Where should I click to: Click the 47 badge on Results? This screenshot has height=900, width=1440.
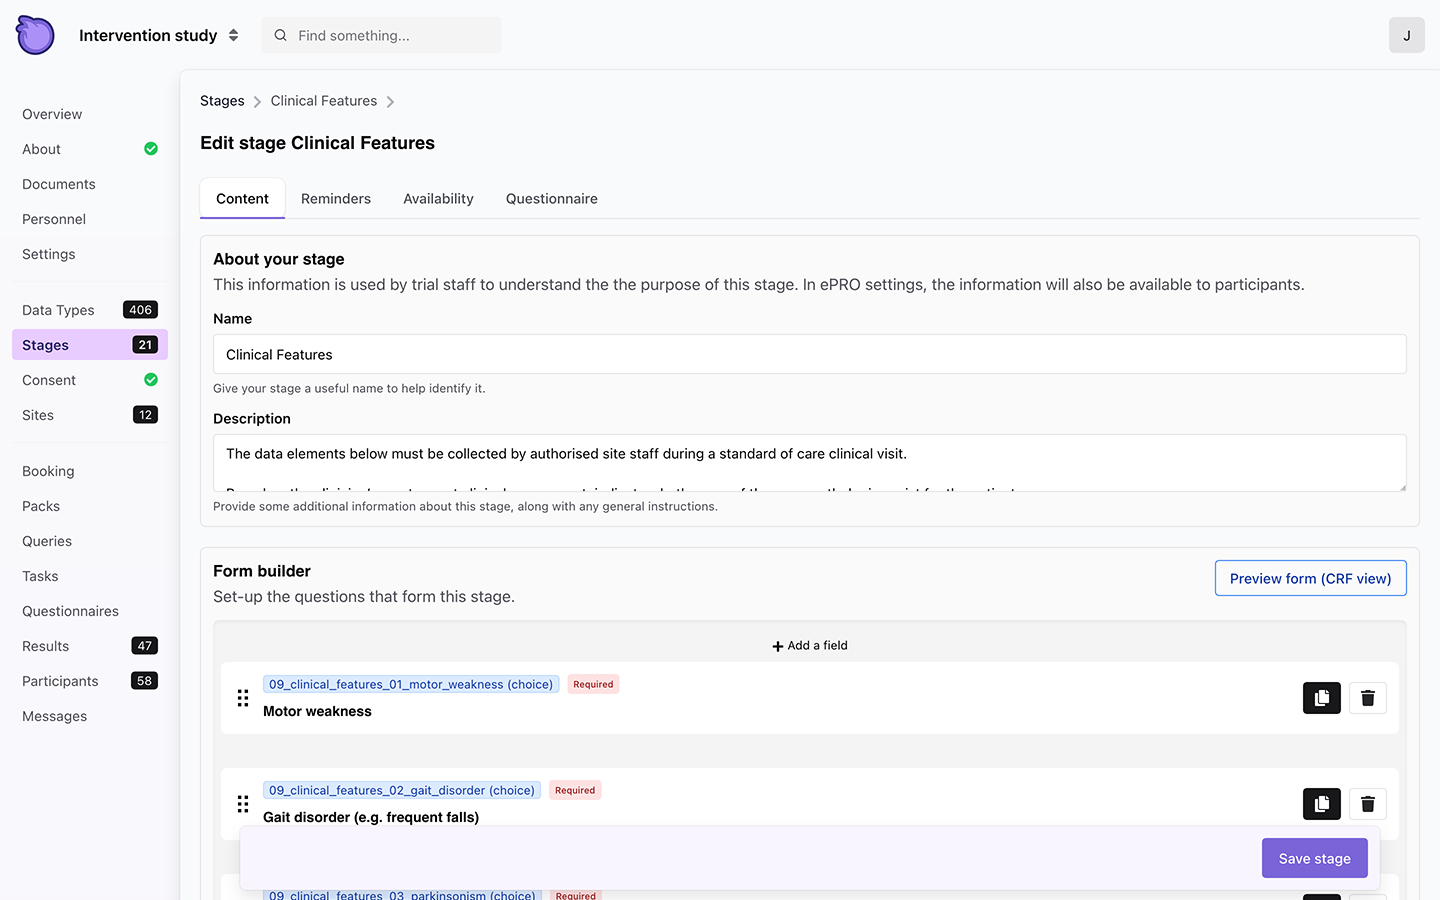[x=145, y=646]
